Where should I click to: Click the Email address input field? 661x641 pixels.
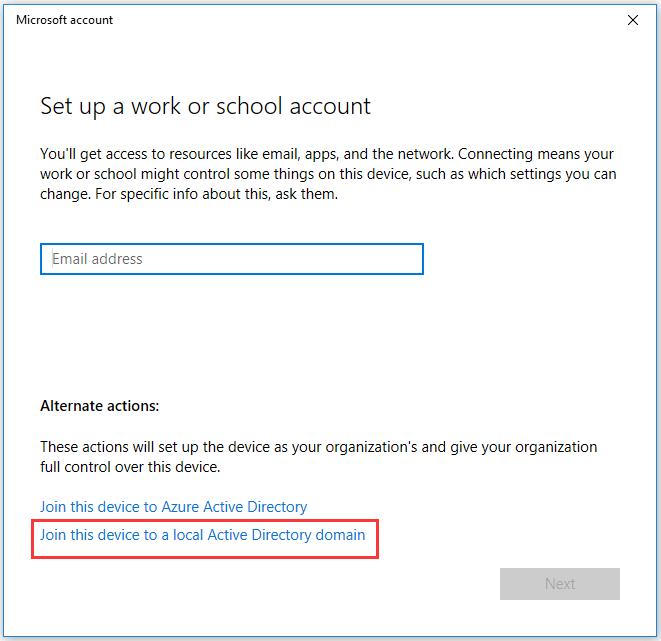pos(232,259)
